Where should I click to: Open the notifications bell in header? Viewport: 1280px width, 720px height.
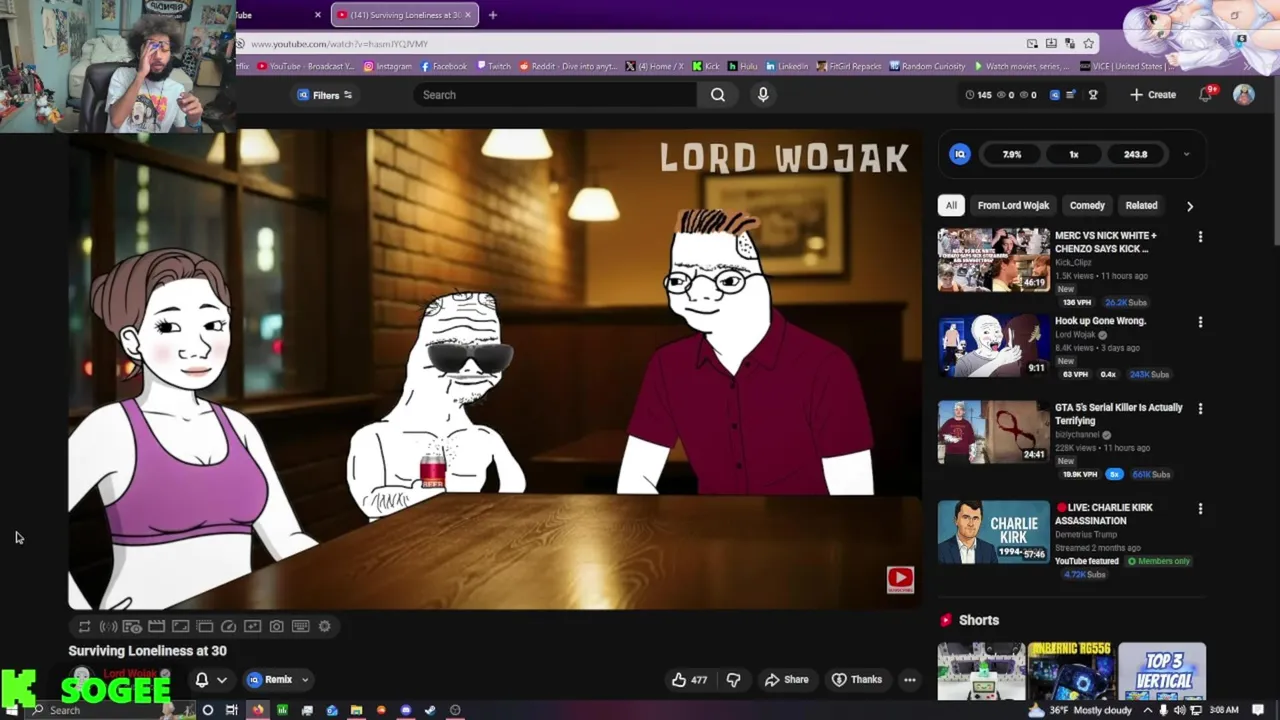tap(1206, 94)
